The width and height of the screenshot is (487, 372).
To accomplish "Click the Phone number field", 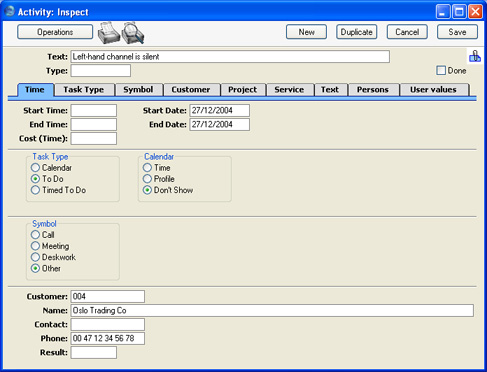I will [x=108, y=338].
